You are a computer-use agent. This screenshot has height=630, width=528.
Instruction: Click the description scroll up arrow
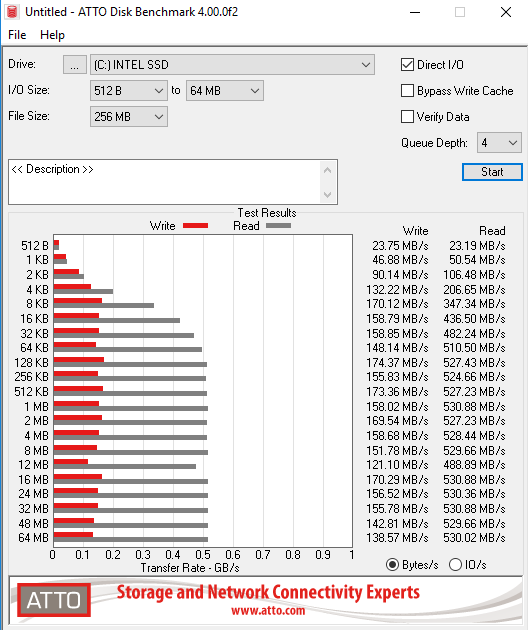pos(327,170)
